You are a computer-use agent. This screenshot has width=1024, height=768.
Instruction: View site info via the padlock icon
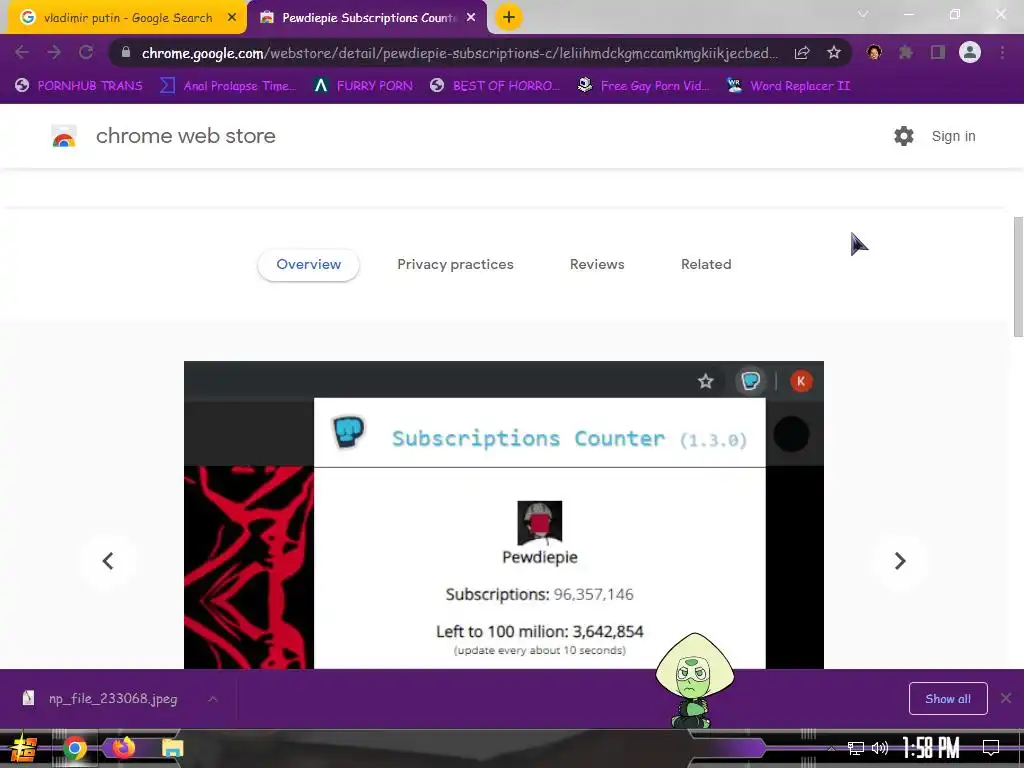[x=125, y=52]
